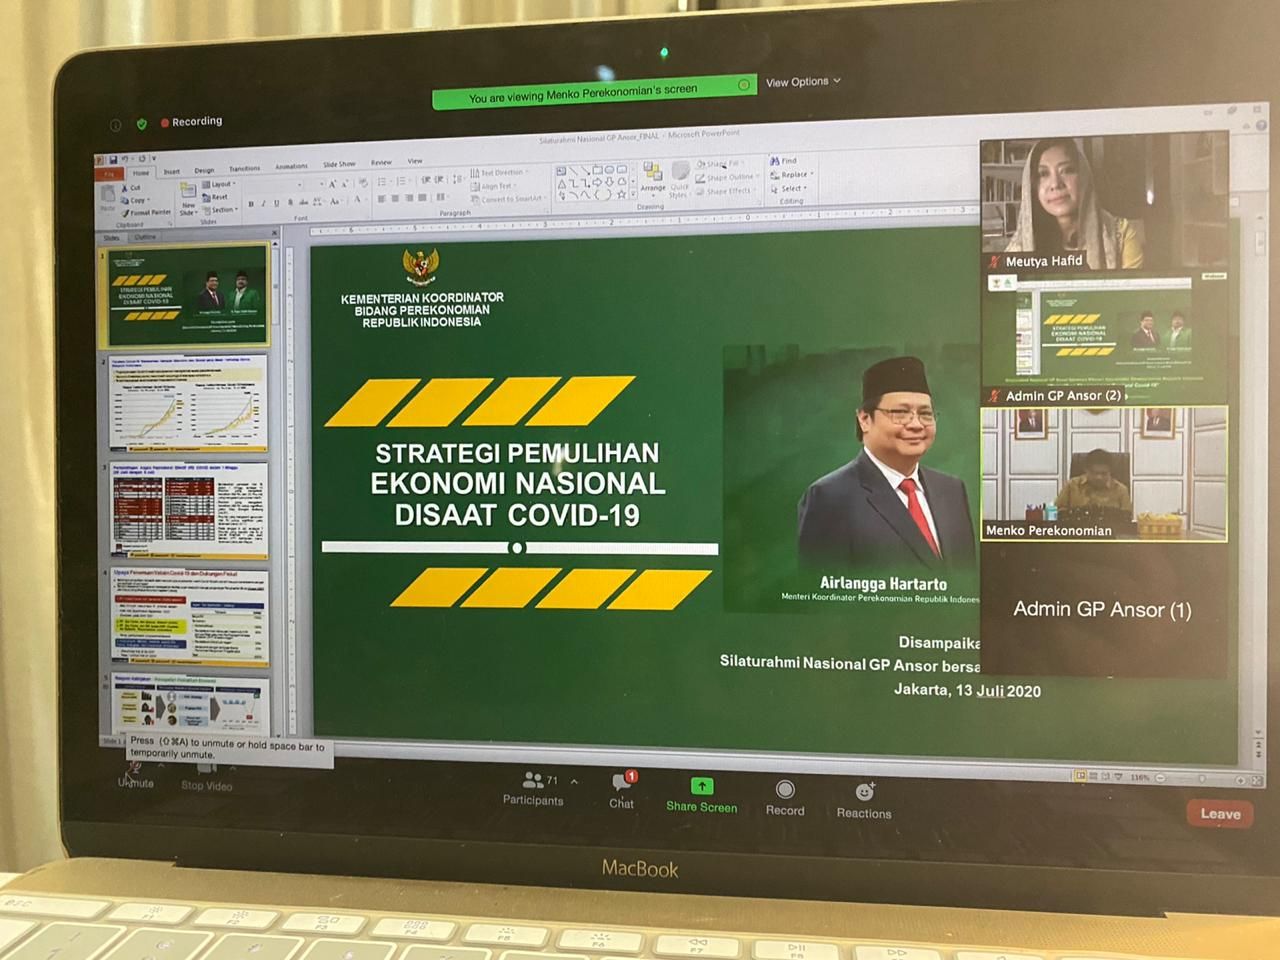Toggle Italic formatting

pyautogui.click(x=264, y=204)
